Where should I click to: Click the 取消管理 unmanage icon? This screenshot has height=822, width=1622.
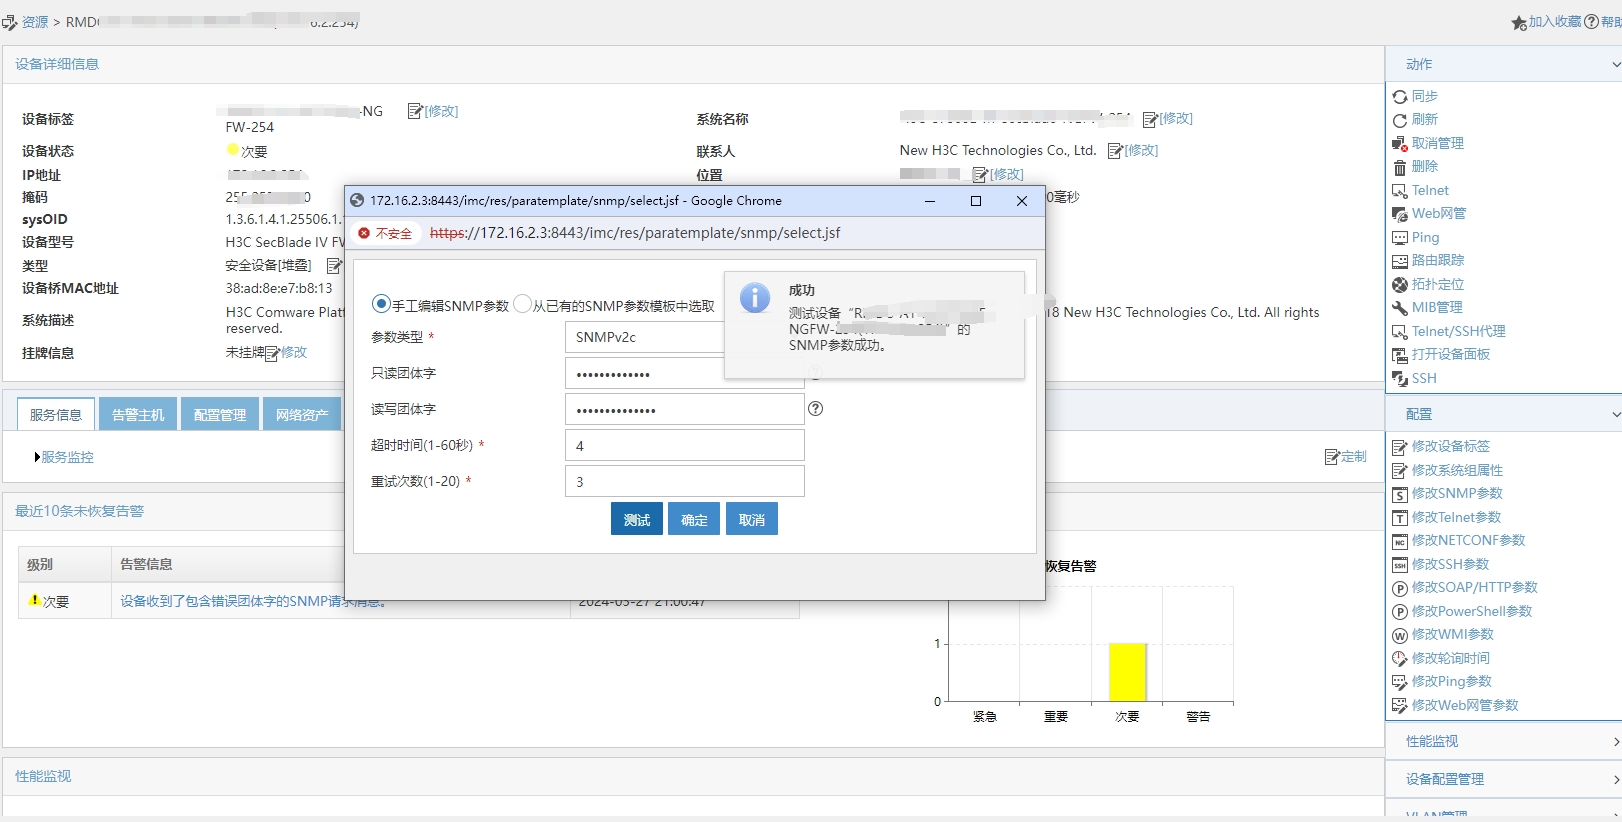pos(1400,144)
